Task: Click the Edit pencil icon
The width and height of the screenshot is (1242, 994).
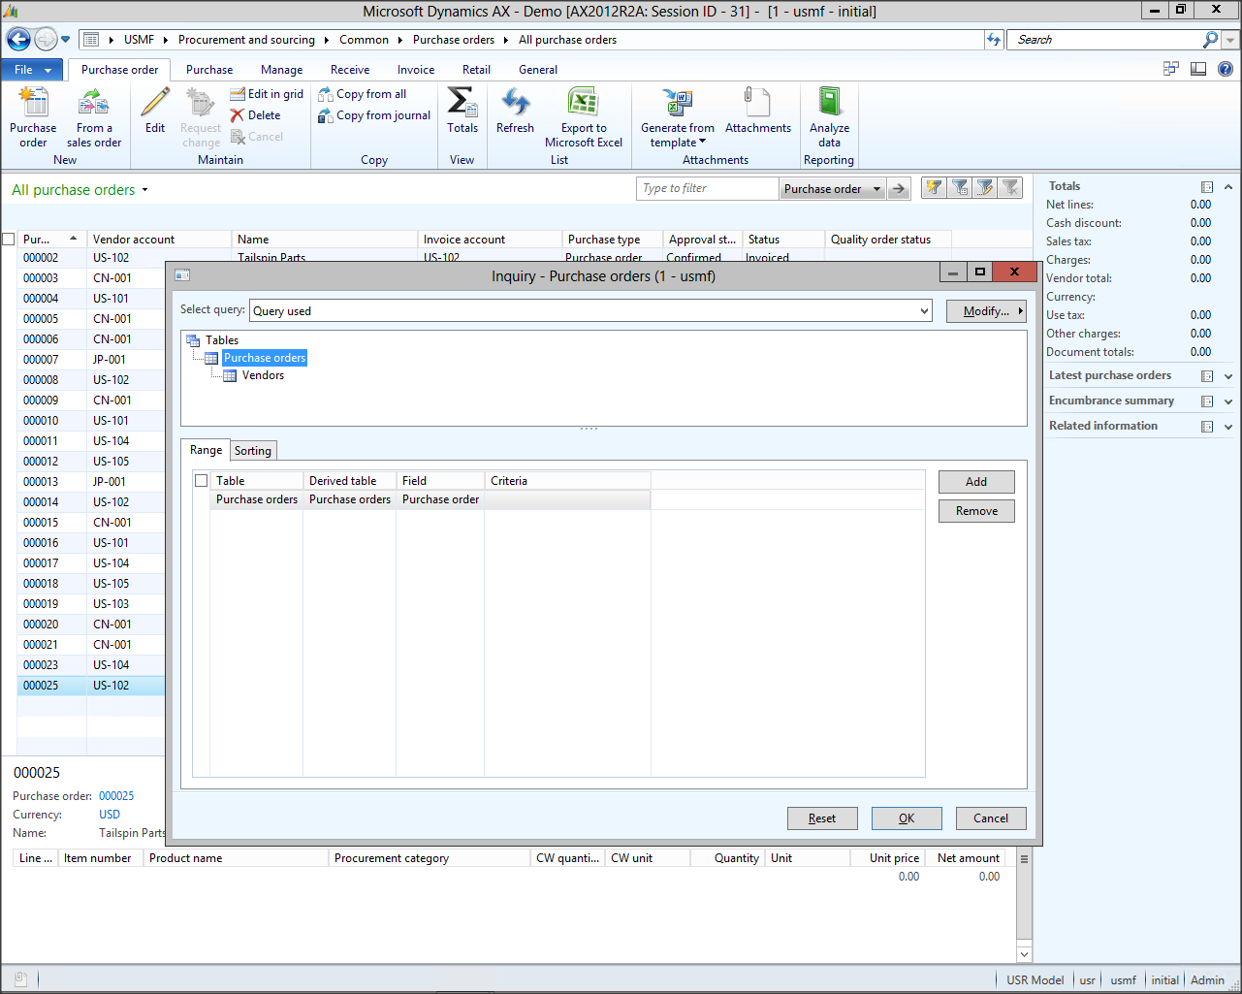Action: [x=155, y=104]
